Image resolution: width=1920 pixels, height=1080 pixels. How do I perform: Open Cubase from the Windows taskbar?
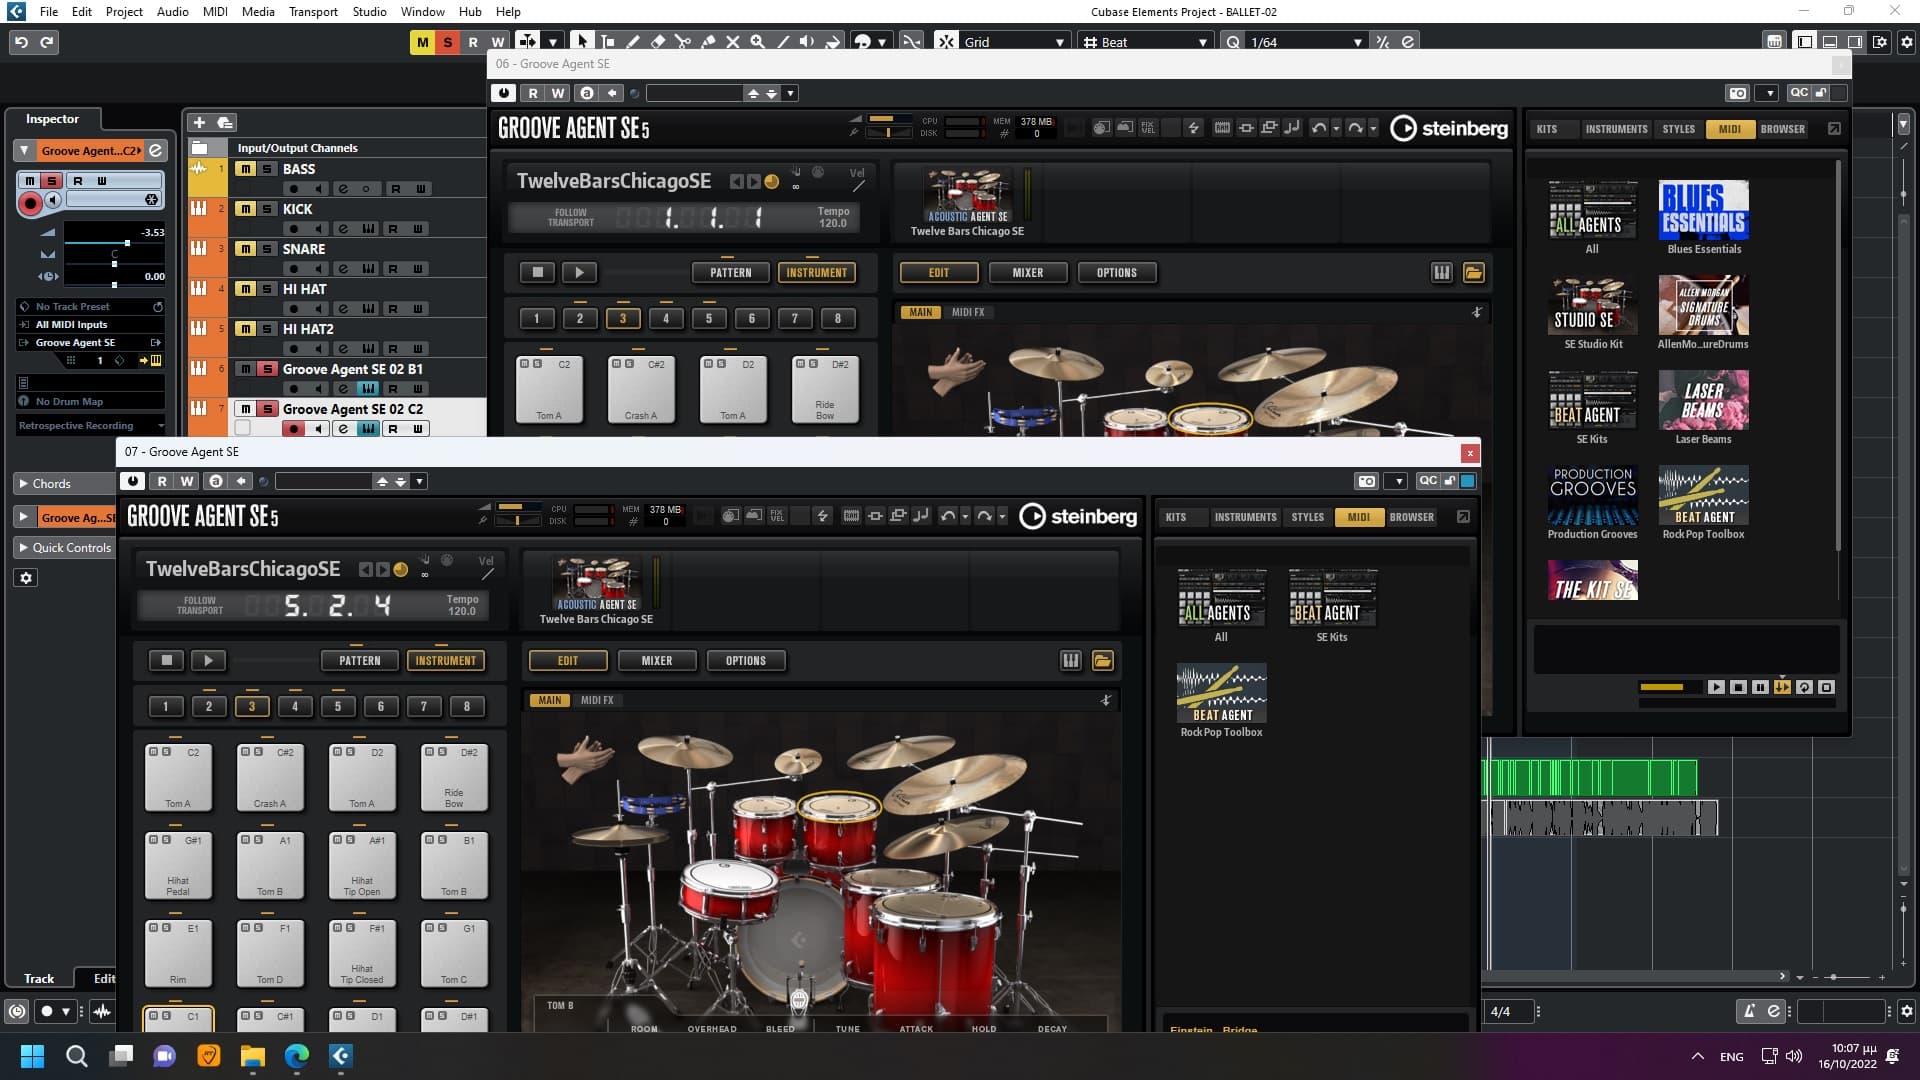point(341,1055)
